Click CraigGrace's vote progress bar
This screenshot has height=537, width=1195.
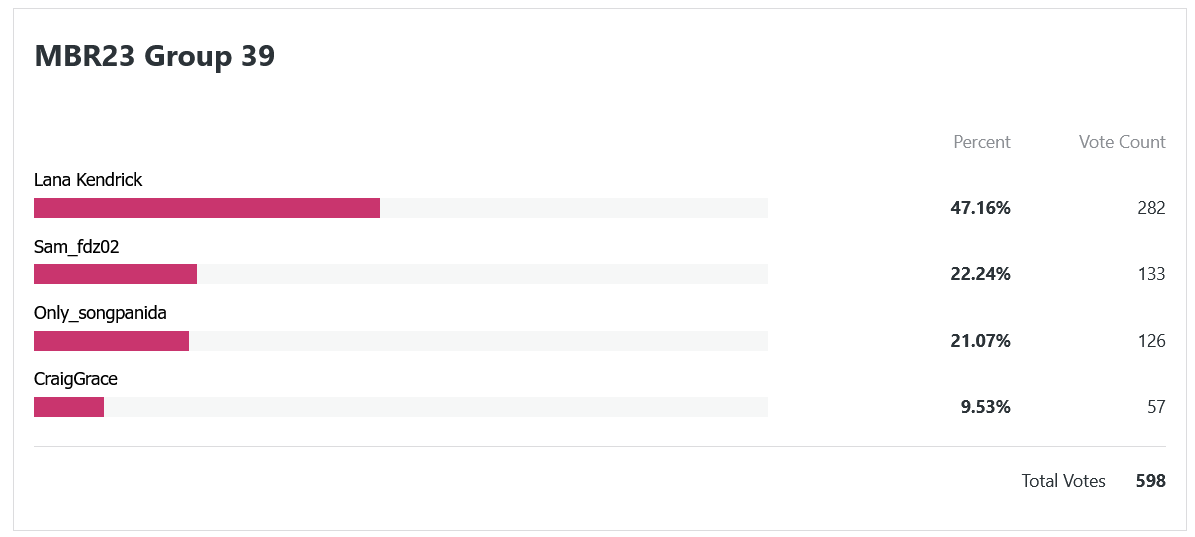click(401, 407)
